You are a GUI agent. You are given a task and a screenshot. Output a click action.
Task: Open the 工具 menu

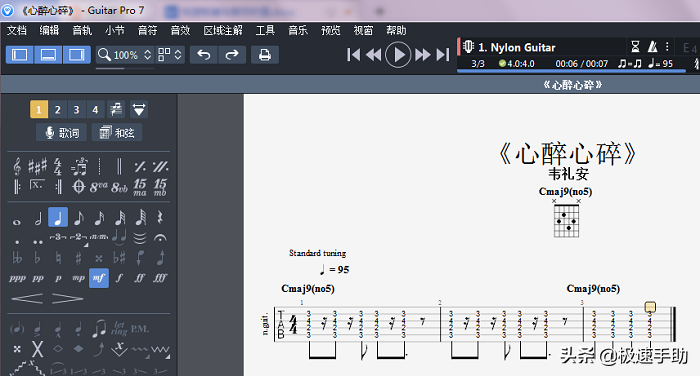point(265,30)
